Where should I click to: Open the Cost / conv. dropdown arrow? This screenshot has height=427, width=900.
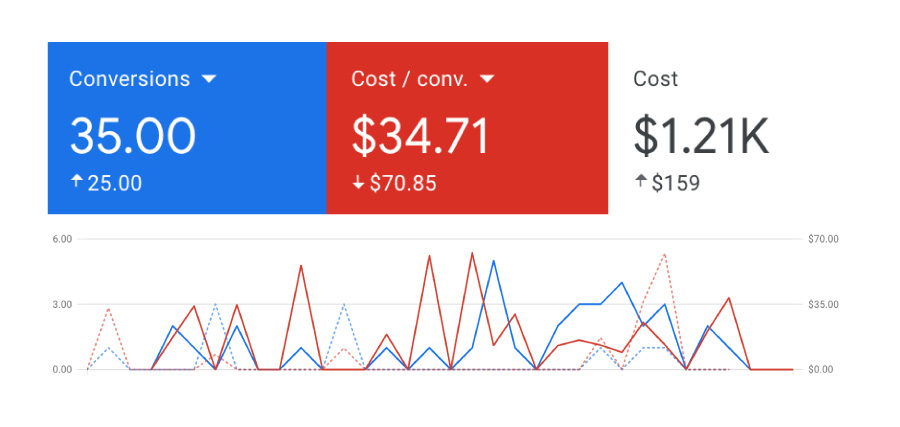tap(487, 80)
